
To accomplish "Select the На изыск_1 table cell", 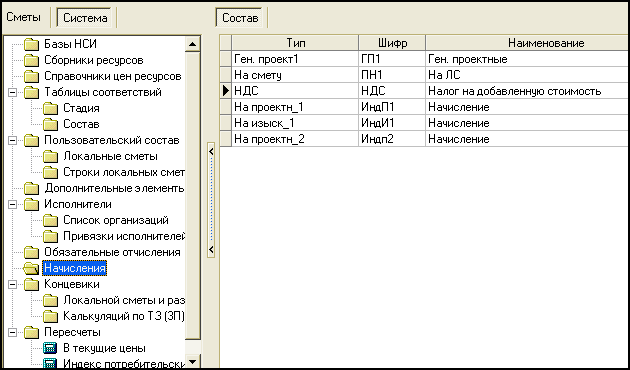I will 295,123.
